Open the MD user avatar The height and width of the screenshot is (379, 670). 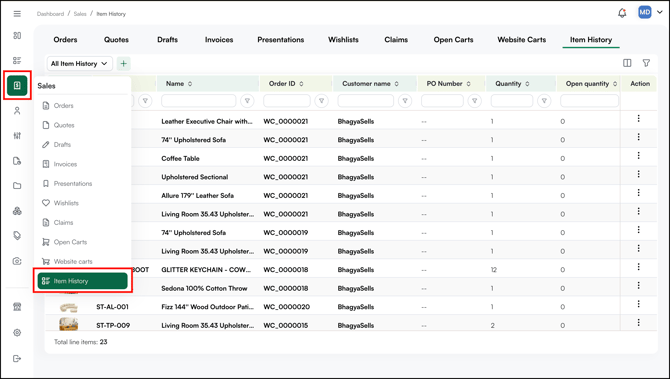pos(644,12)
